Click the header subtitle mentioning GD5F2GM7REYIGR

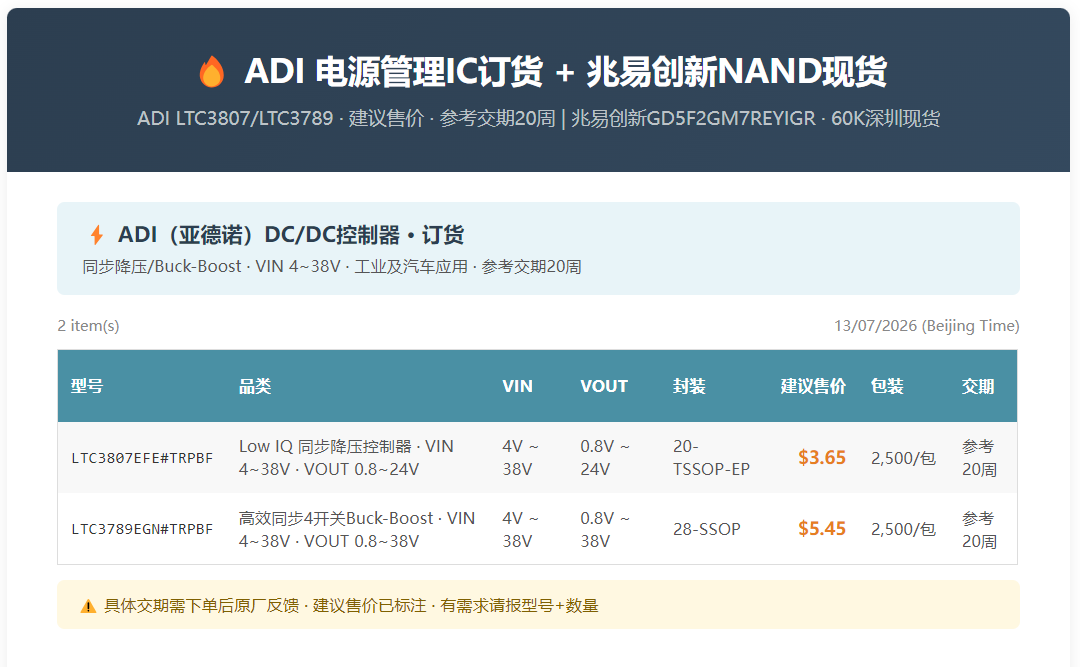click(539, 119)
